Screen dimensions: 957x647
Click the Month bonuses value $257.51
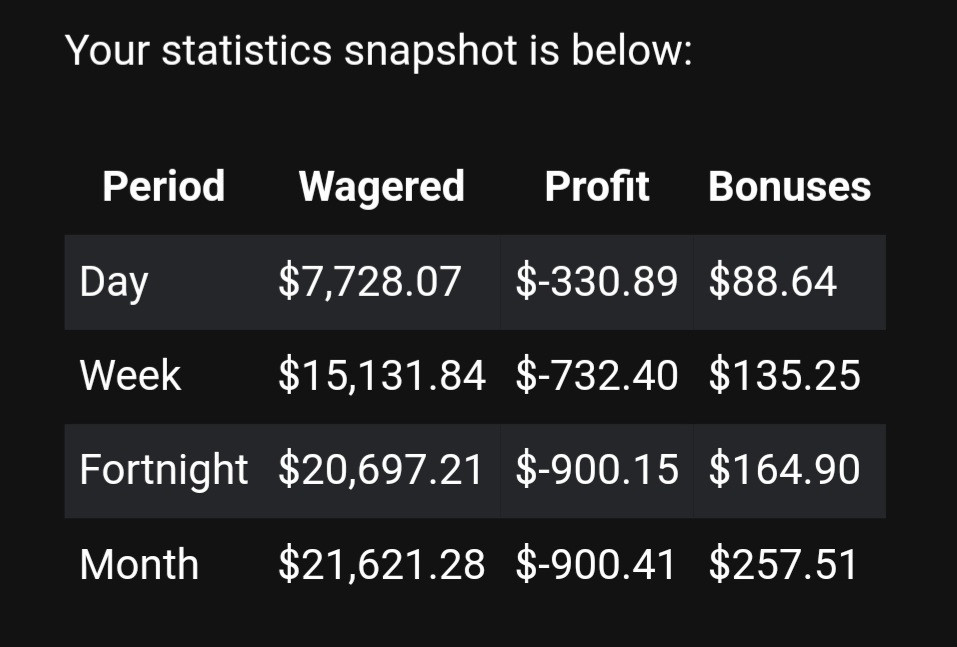tap(783, 565)
